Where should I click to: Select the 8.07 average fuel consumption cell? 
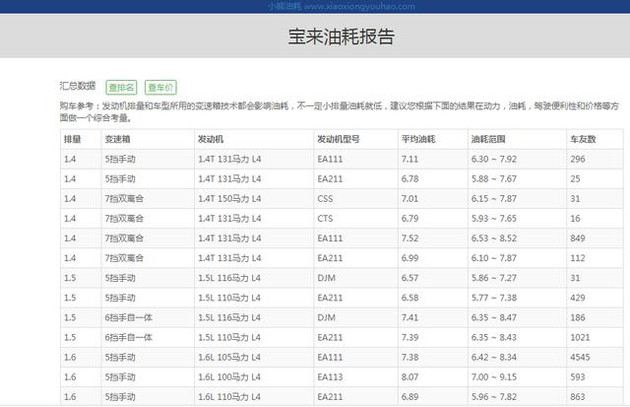tap(410, 377)
